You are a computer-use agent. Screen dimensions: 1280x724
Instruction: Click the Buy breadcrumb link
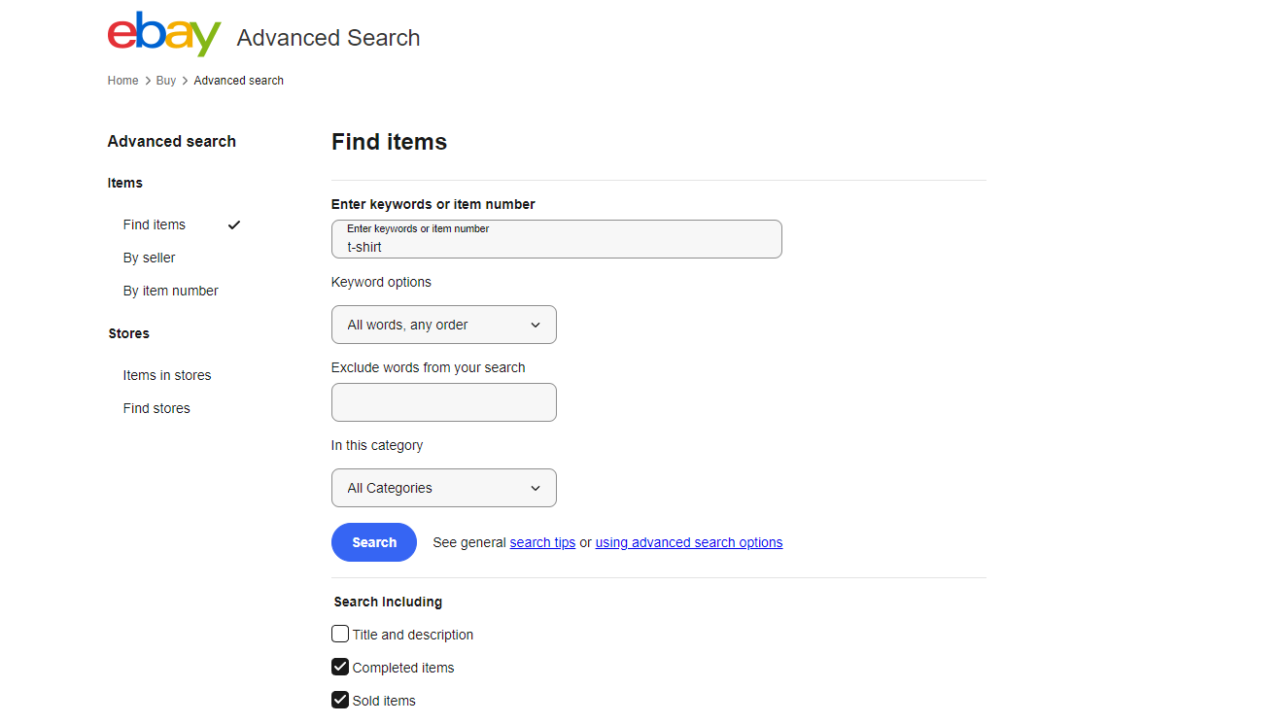(165, 80)
